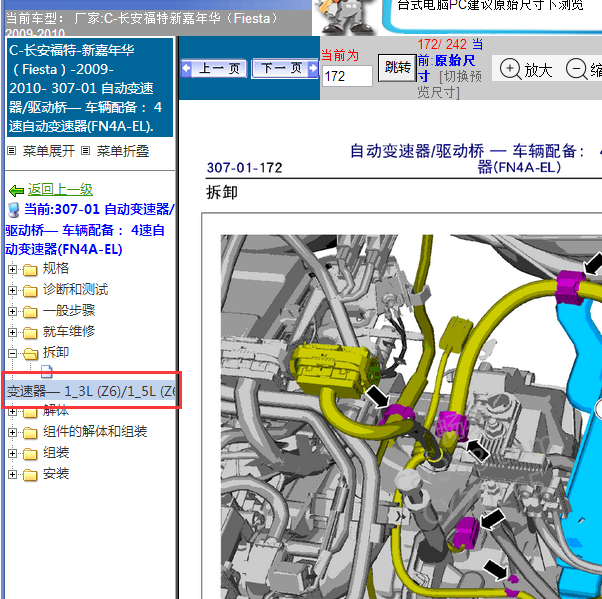
Task: Expand the 安装 folder node
Action: [12, 475]
